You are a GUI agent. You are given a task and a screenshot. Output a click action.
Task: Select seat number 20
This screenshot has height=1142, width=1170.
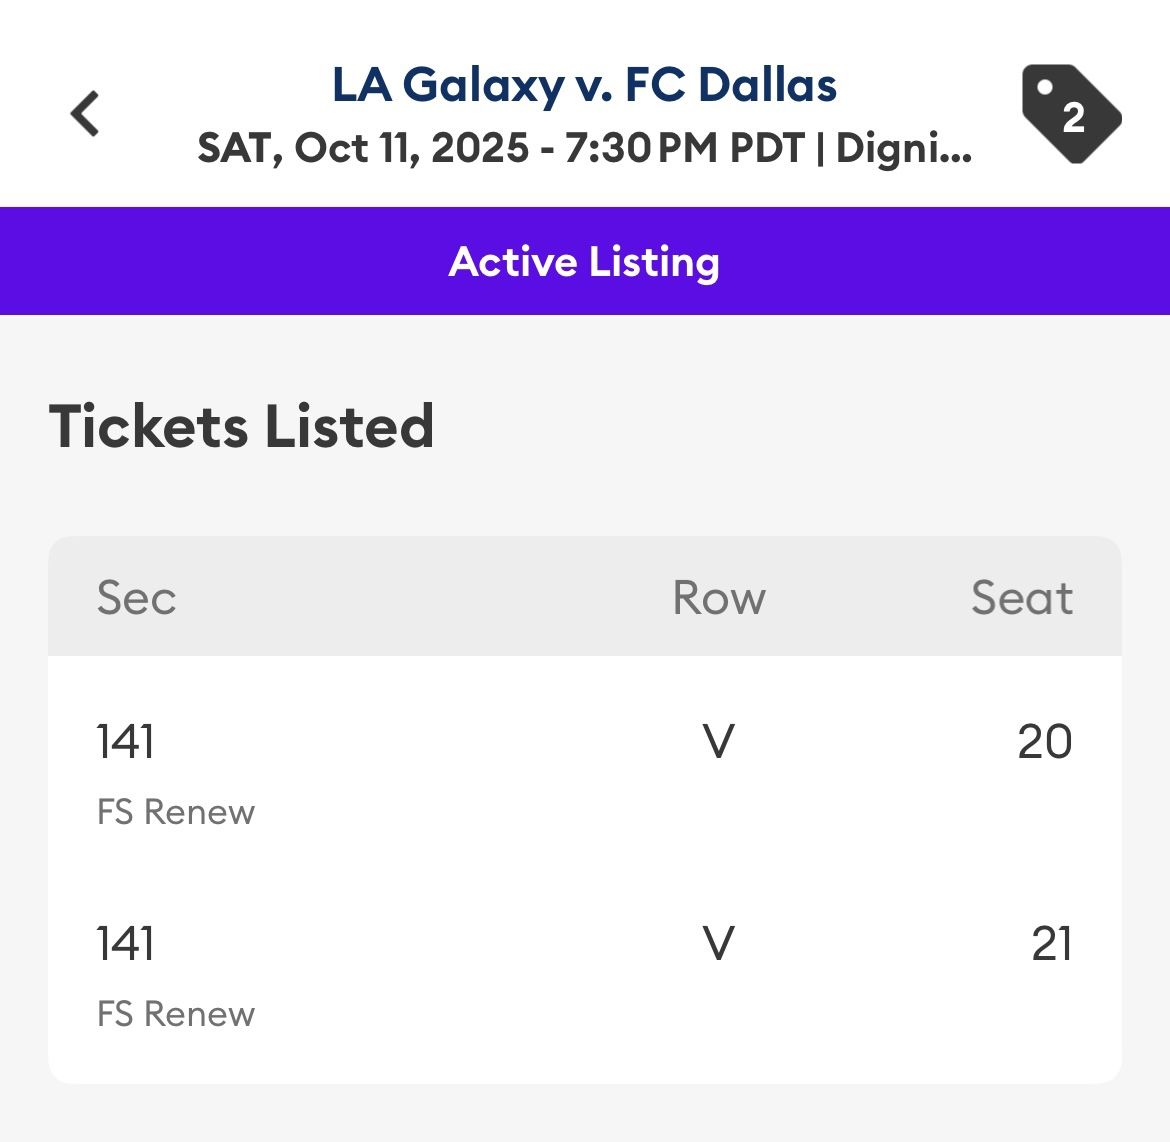pyautogui.click(x=1044, y=742)
